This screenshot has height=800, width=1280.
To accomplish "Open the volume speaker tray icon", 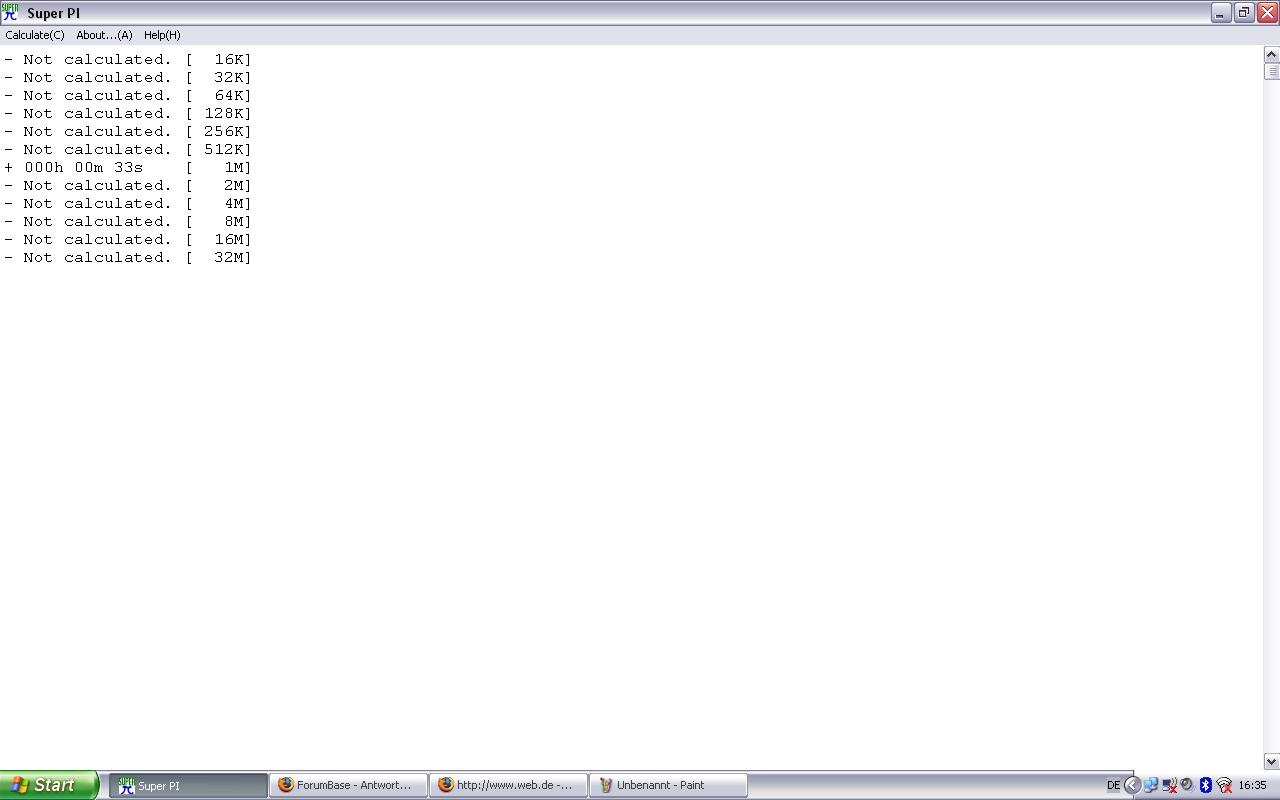I will tap(1187, 785).
